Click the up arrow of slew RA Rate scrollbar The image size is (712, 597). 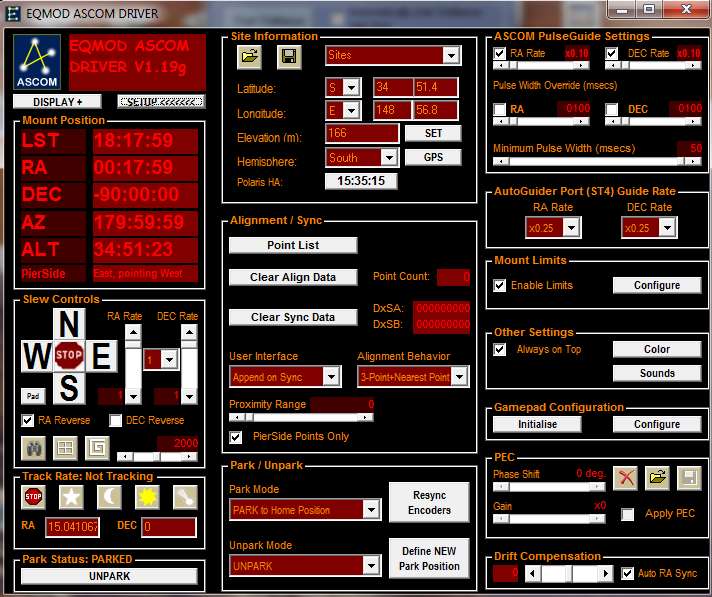point(133,332)
